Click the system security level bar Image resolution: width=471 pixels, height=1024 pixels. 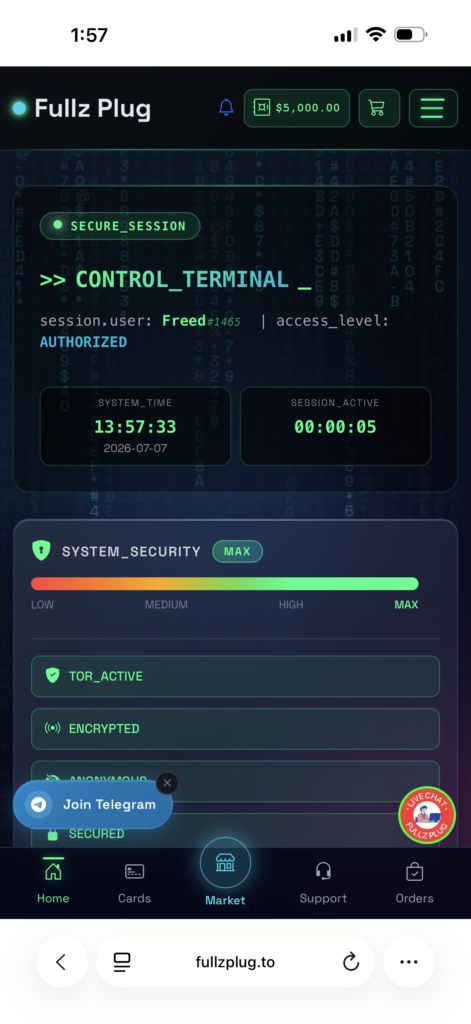225,584
